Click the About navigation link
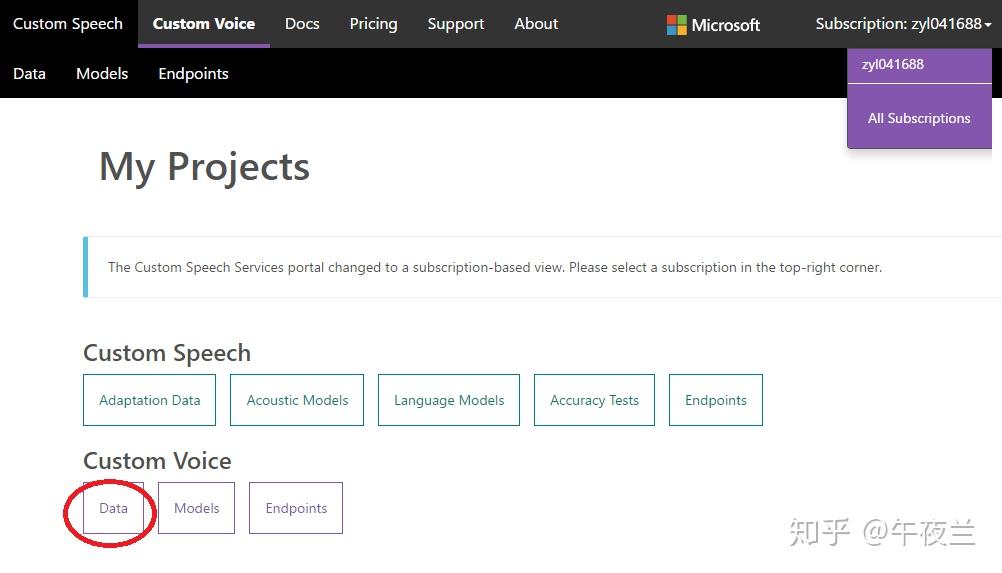The image size is (1002, 573). 536,24
